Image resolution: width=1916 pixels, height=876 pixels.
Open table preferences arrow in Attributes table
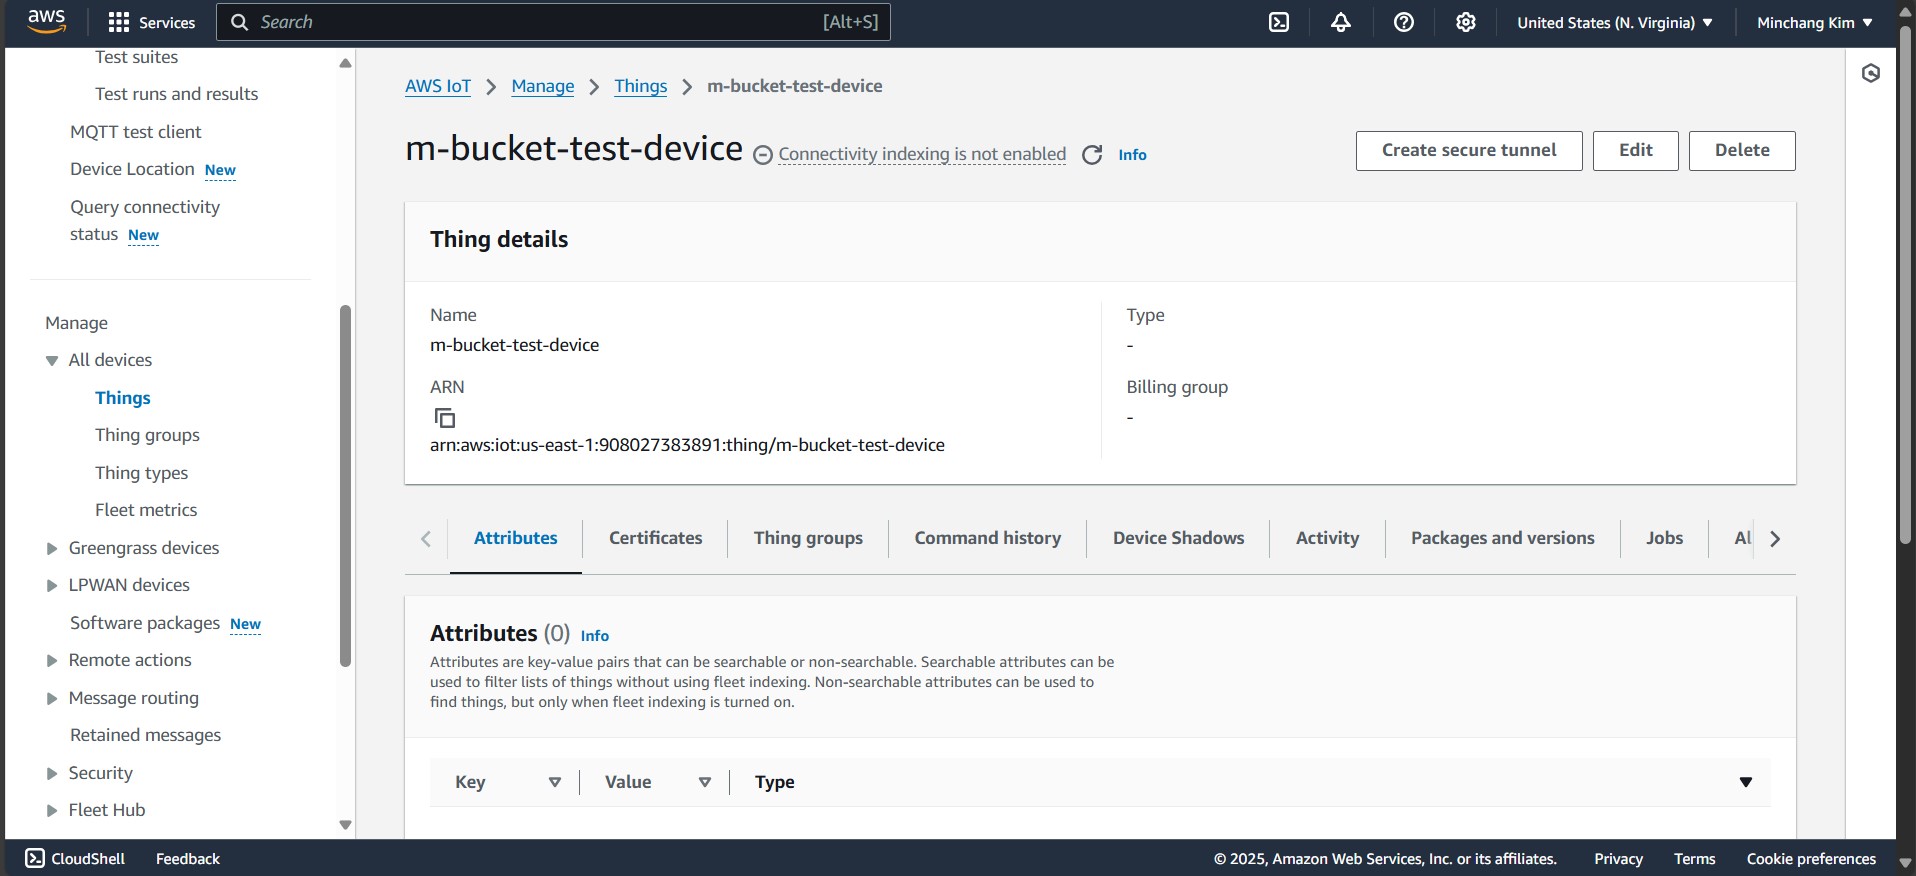coord(1746,782)
